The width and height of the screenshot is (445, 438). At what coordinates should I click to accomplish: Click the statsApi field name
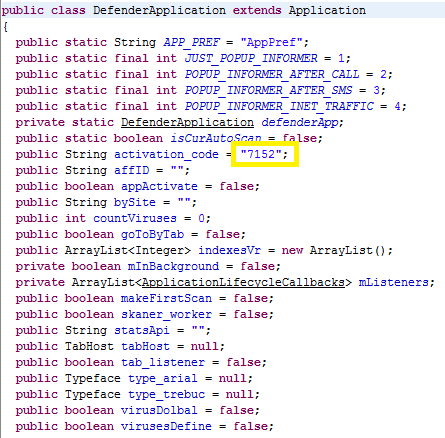[142, 331]
